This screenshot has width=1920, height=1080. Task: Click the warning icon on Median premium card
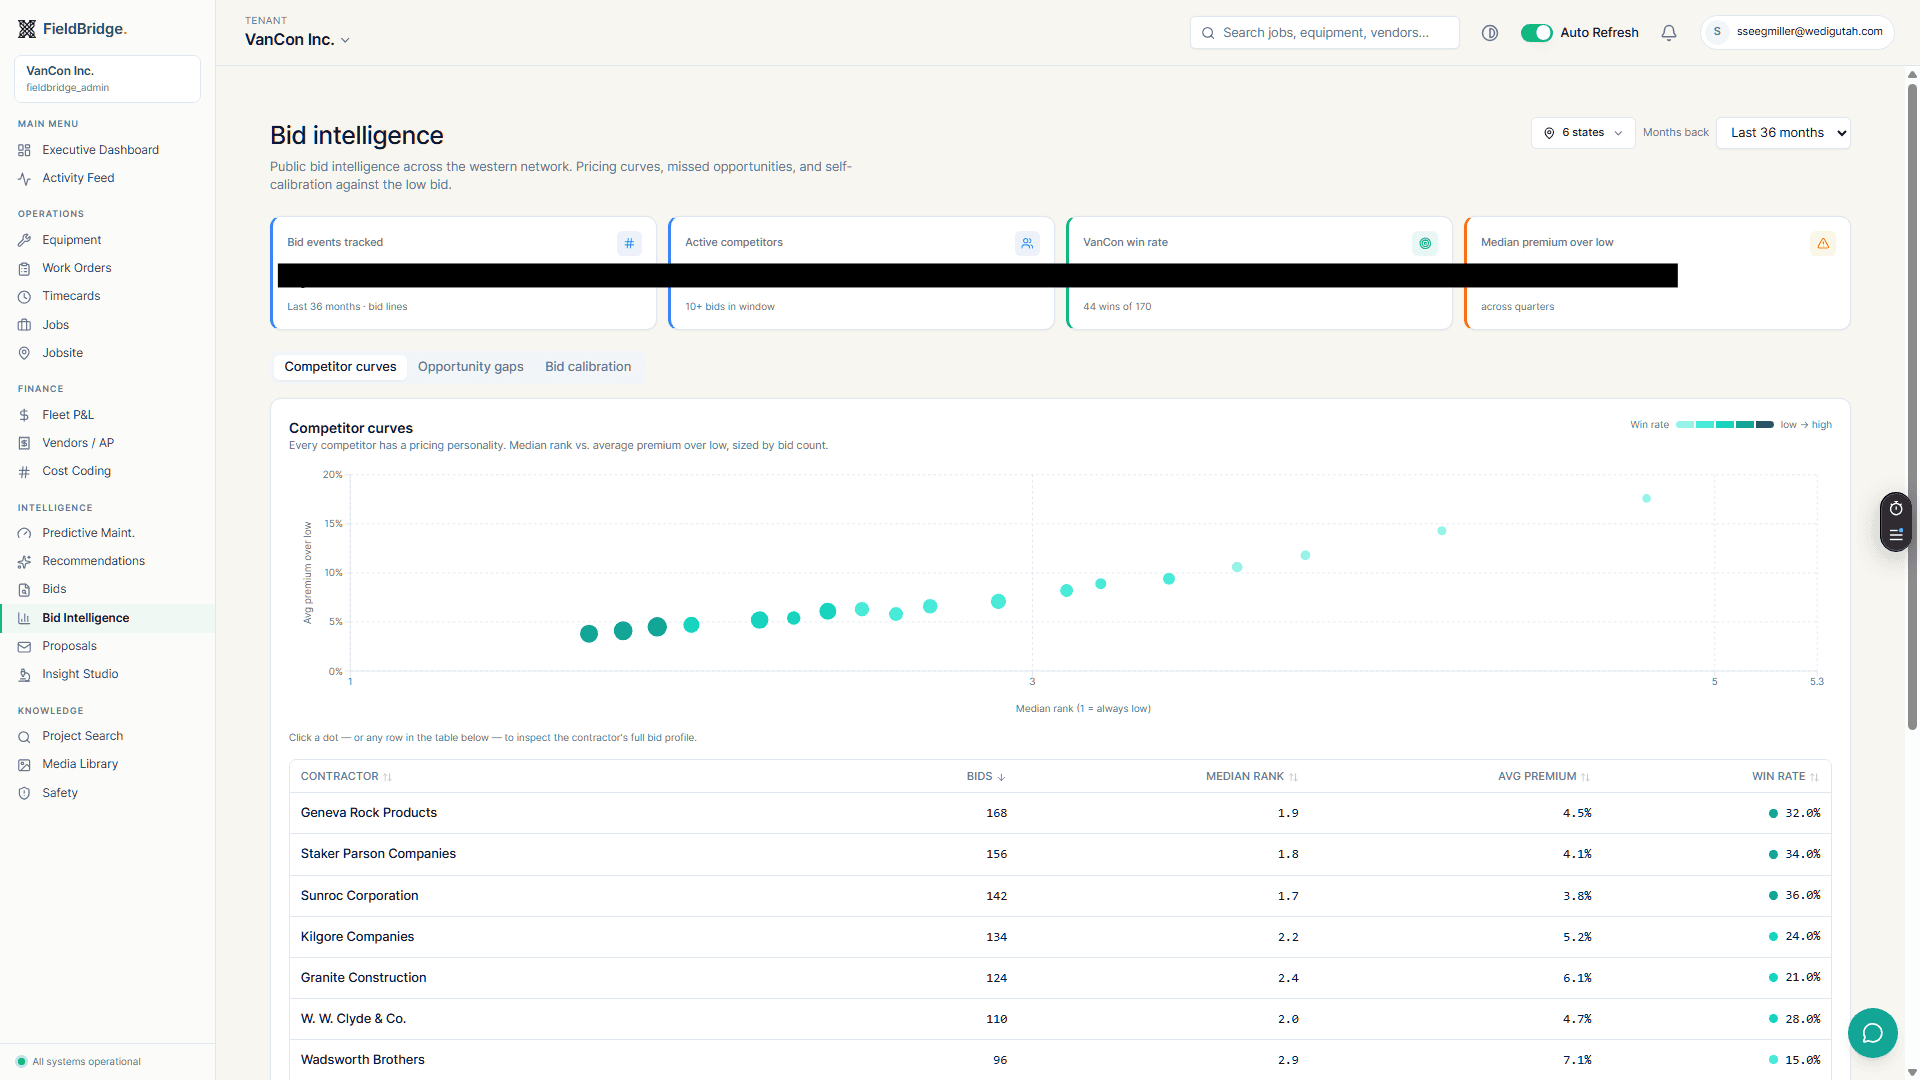click(x=1823, y=243)
